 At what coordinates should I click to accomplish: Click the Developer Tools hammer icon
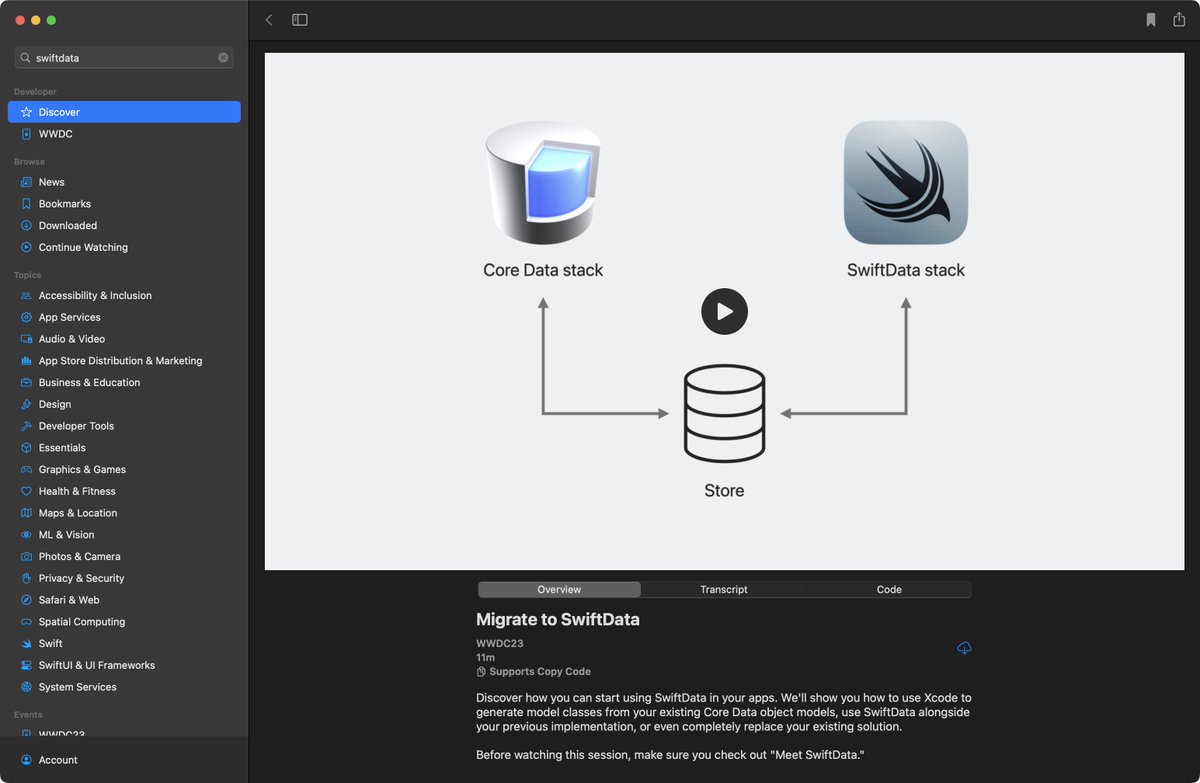(x=27, y=426)
